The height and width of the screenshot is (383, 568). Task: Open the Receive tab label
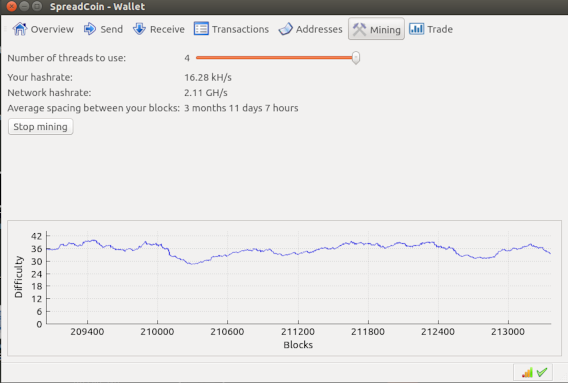pyautogui.click(x=167, y=29)
